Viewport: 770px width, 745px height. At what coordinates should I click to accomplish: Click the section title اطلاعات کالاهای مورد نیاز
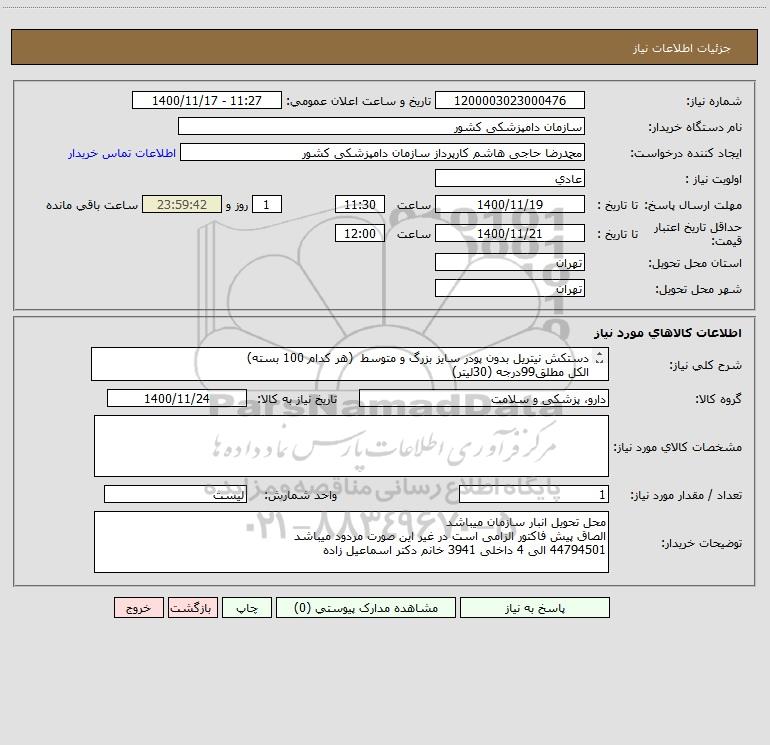tap(667, 333)
